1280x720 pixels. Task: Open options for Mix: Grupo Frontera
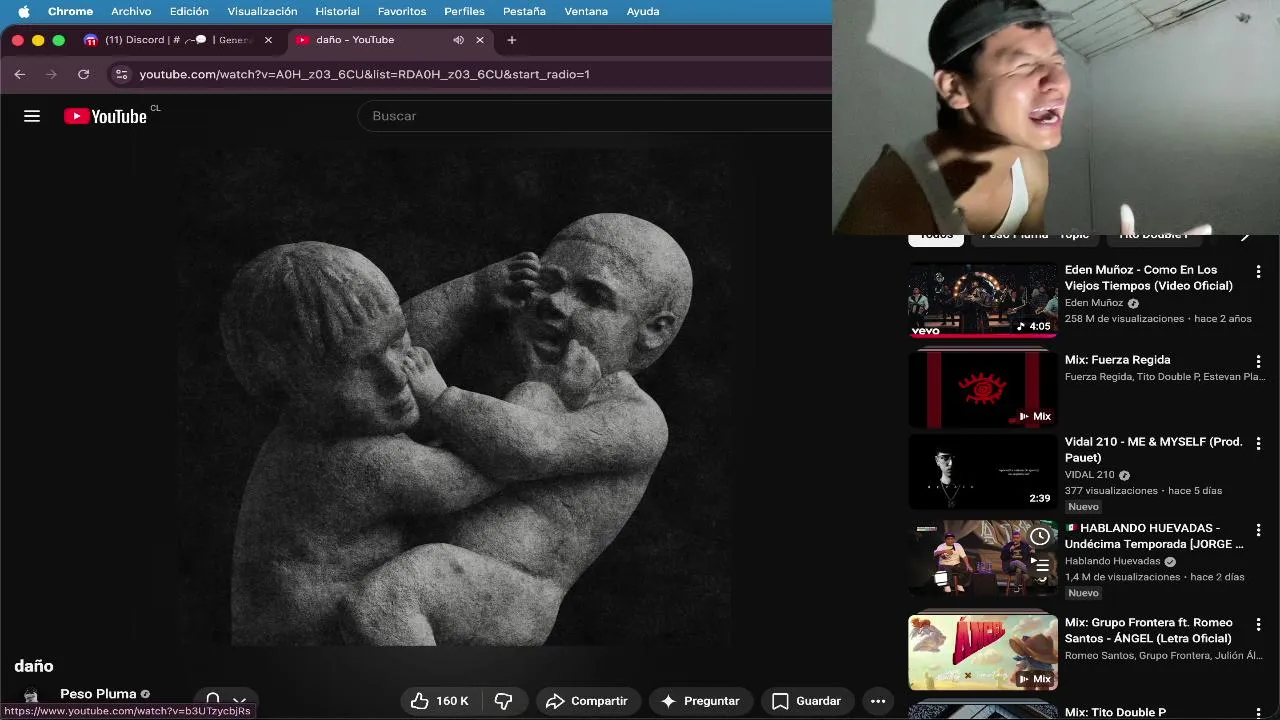pos(1259,624)
